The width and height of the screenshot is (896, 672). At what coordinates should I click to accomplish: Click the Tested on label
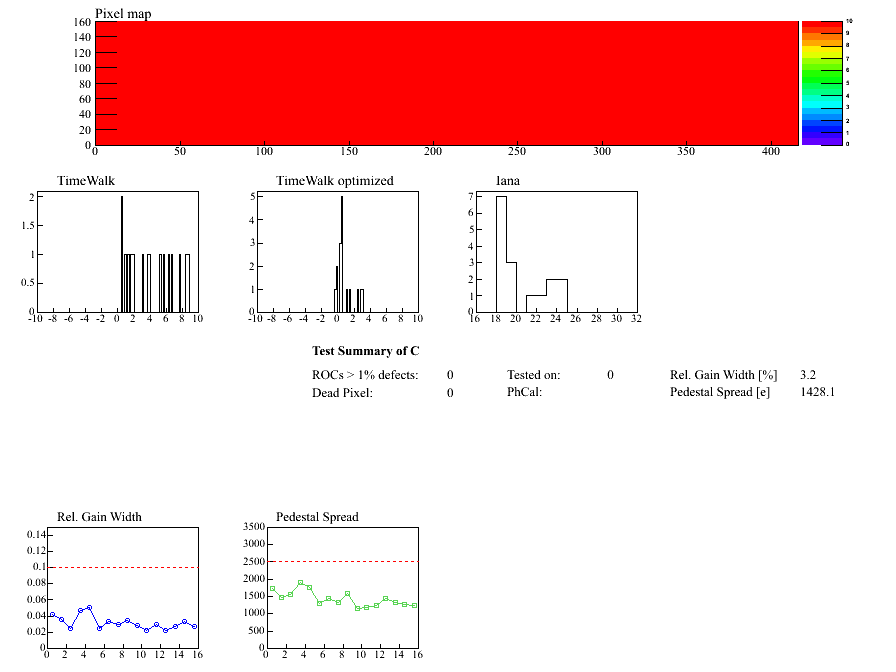[x=533, y=375]
